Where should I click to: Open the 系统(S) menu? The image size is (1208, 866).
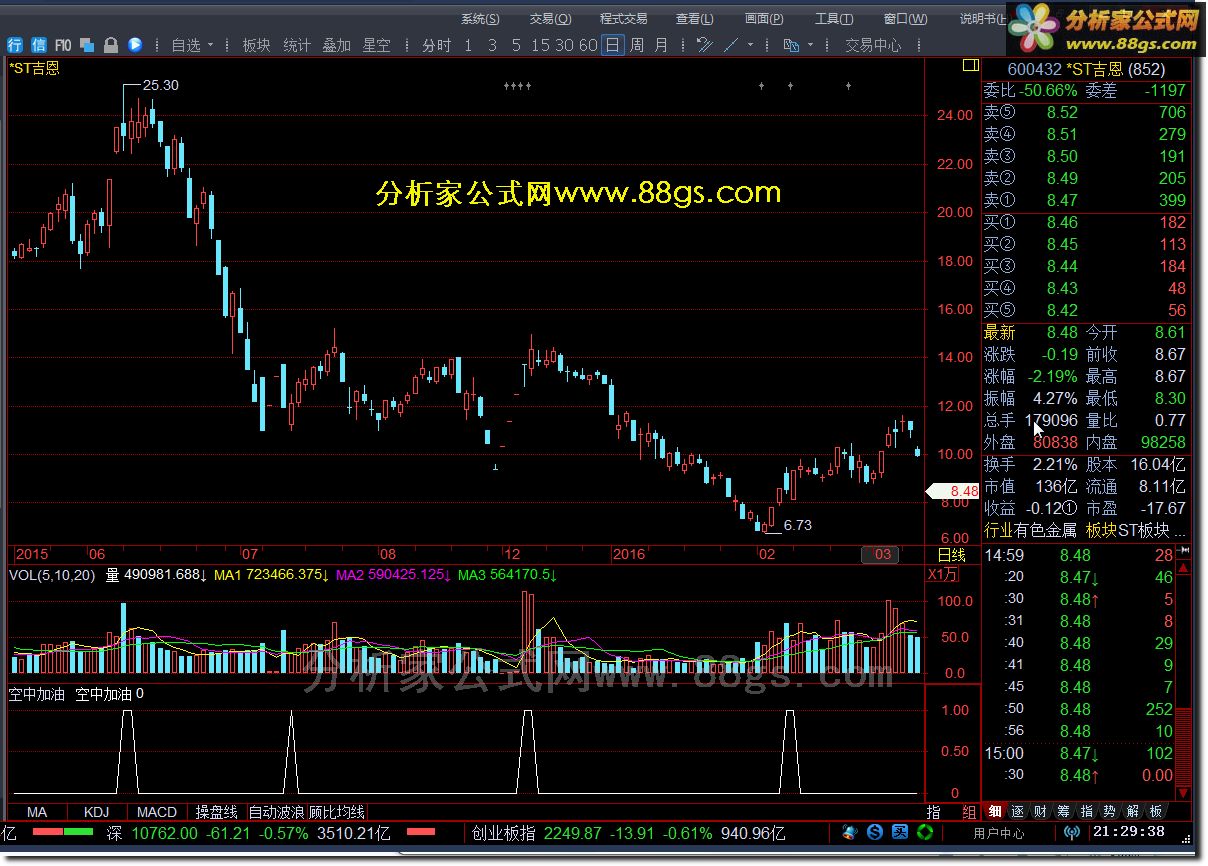click(x=480, y=19)
